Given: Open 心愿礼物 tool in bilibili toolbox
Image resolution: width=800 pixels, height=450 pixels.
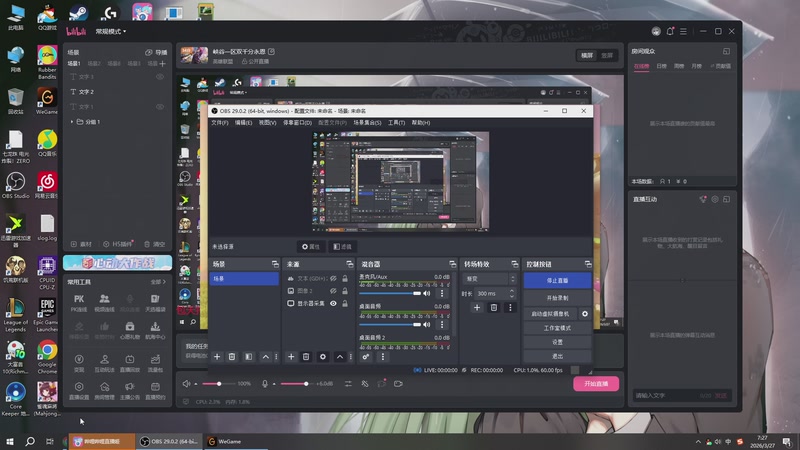Looking at the screenshot, I should [x=130, y=330].
